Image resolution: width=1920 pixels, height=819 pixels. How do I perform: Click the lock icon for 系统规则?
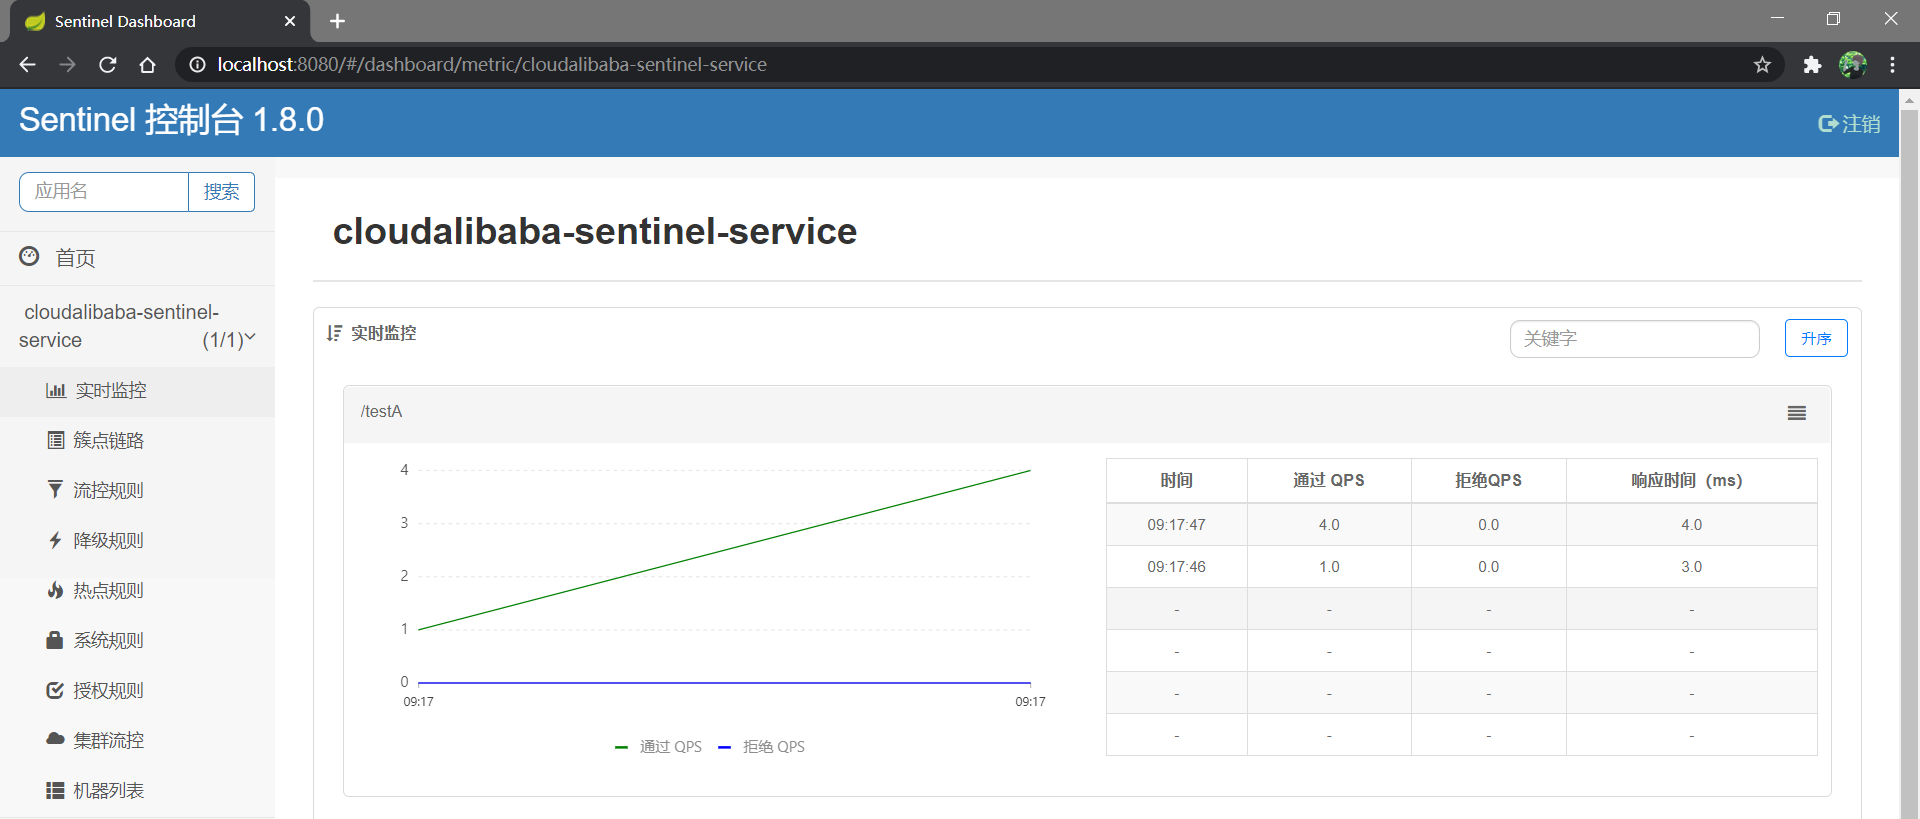coord(55,639)
